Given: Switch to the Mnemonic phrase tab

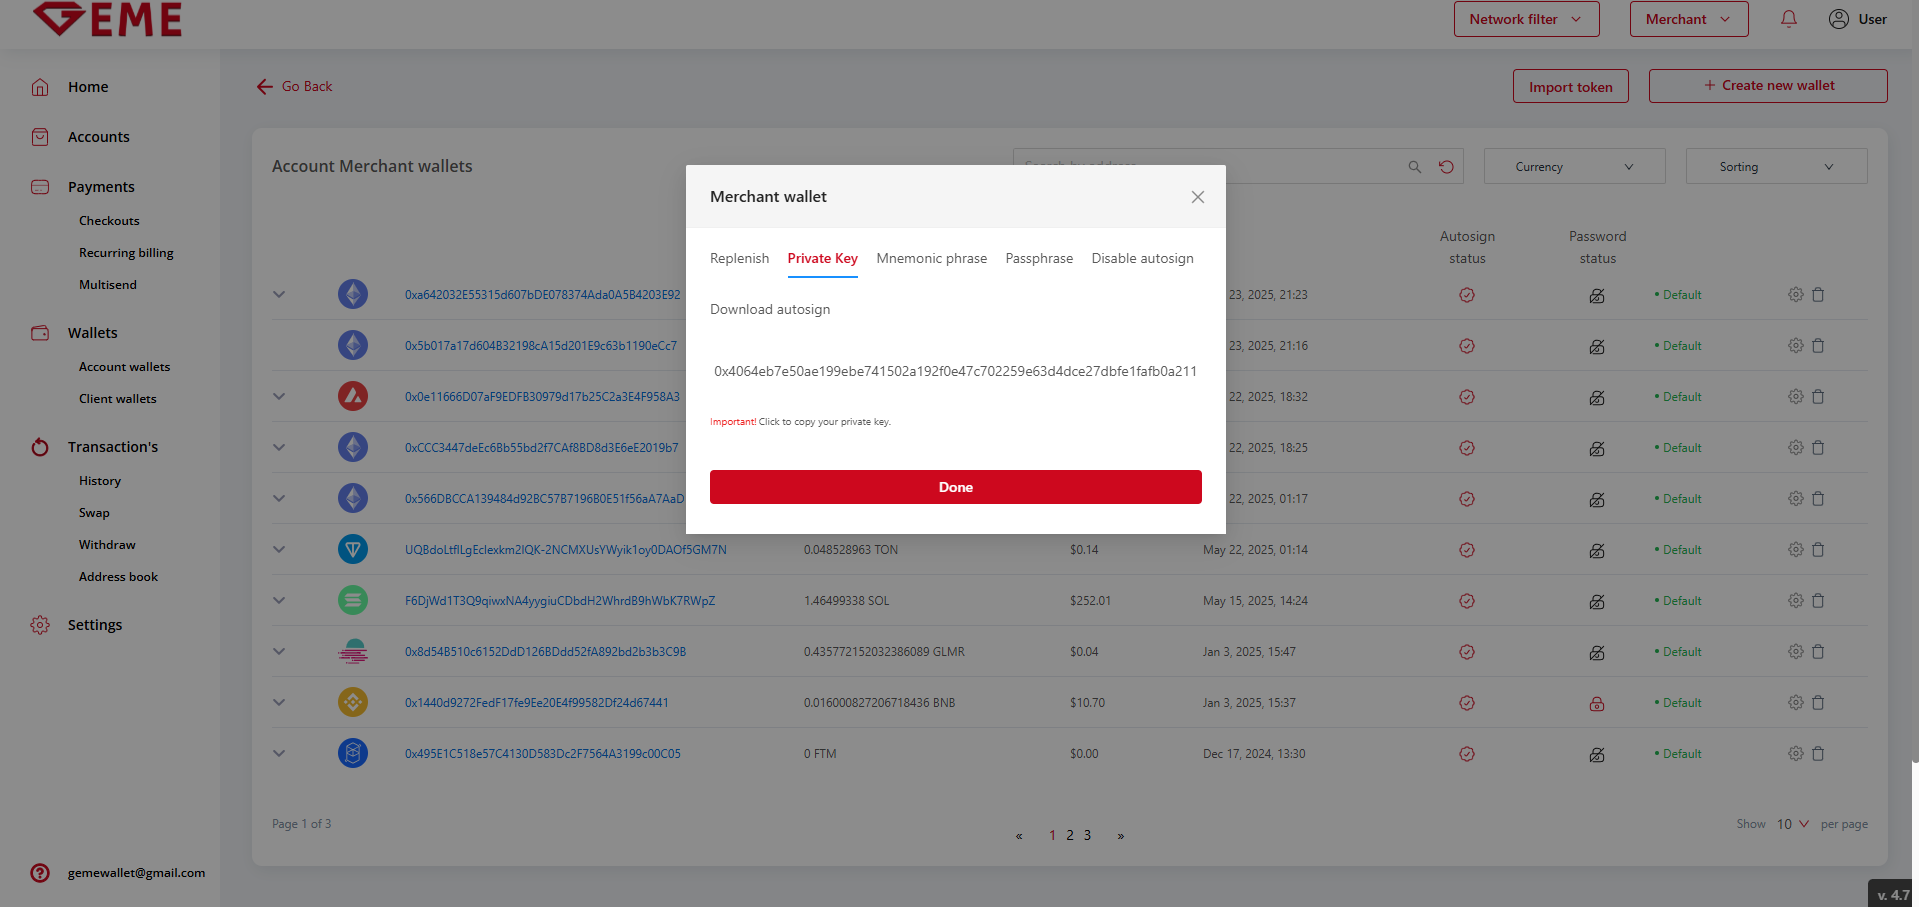Looking at the screenshot, I should [931, 258].
